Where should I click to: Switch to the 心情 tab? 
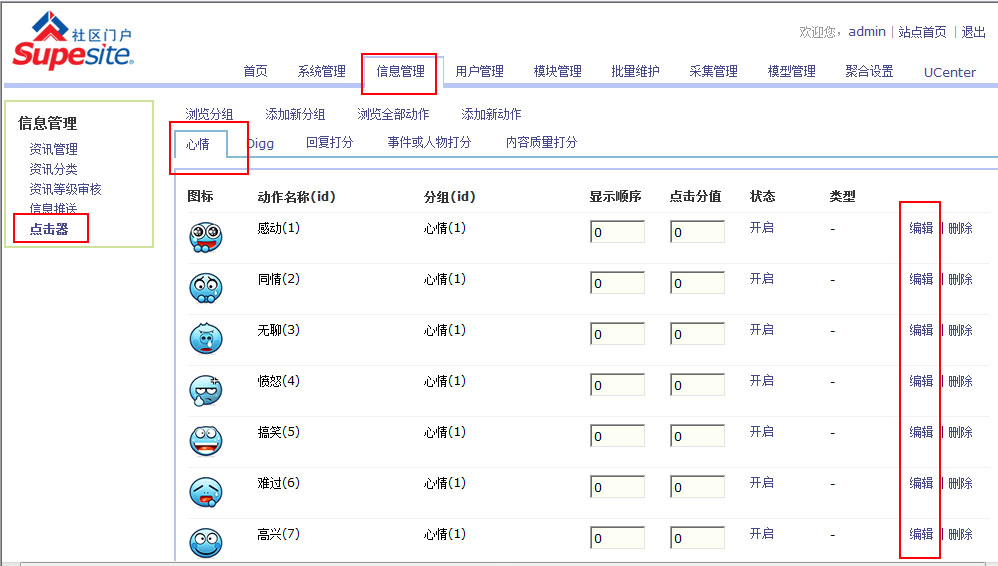point(201,145)
